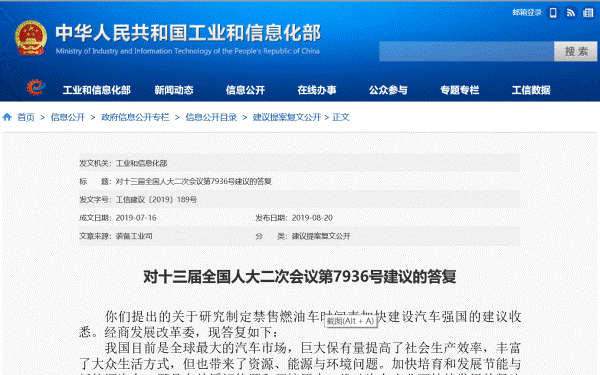Open 政府信息公开专栏 breadcrumb link

[x=135, y=117]
